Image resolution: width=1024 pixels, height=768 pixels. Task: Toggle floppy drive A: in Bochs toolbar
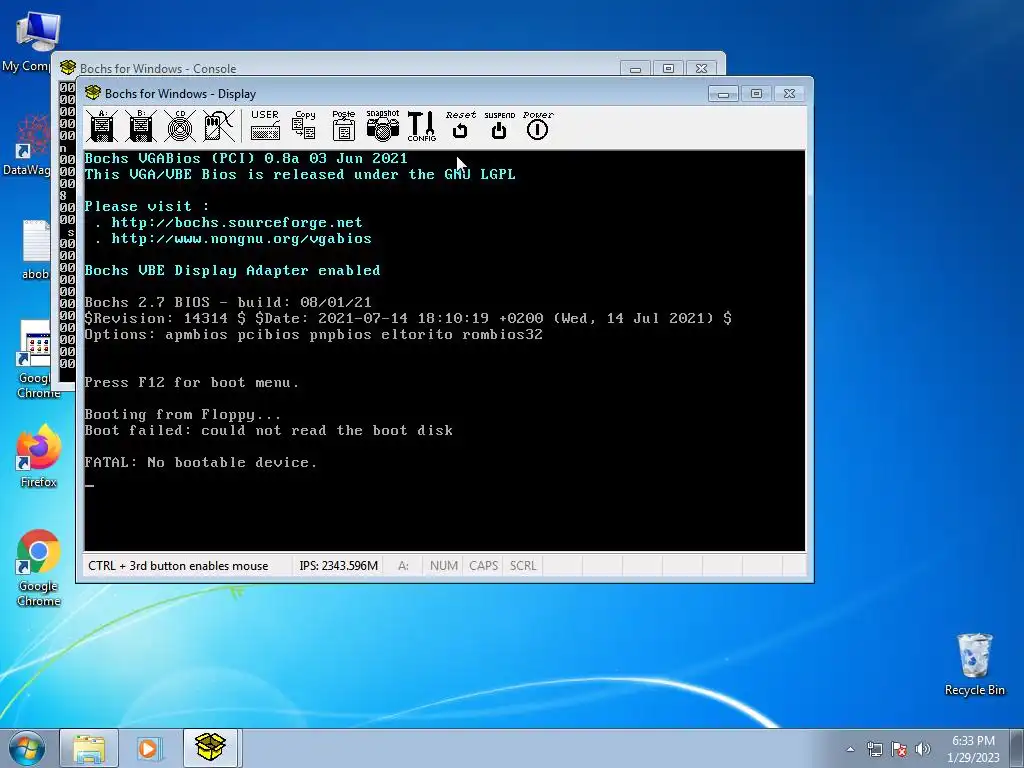(102, 125)
